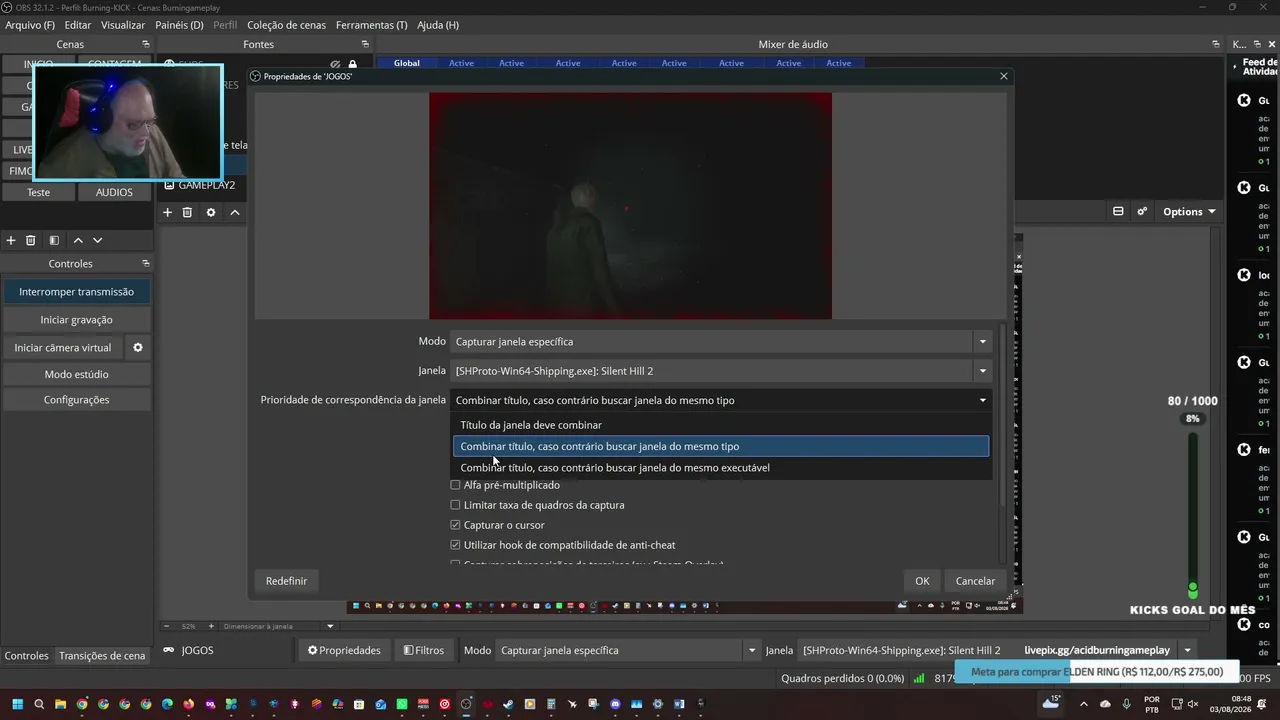
Task: Click Interromper transmissão
Action: pyautogui.click(x=76, y=292)
